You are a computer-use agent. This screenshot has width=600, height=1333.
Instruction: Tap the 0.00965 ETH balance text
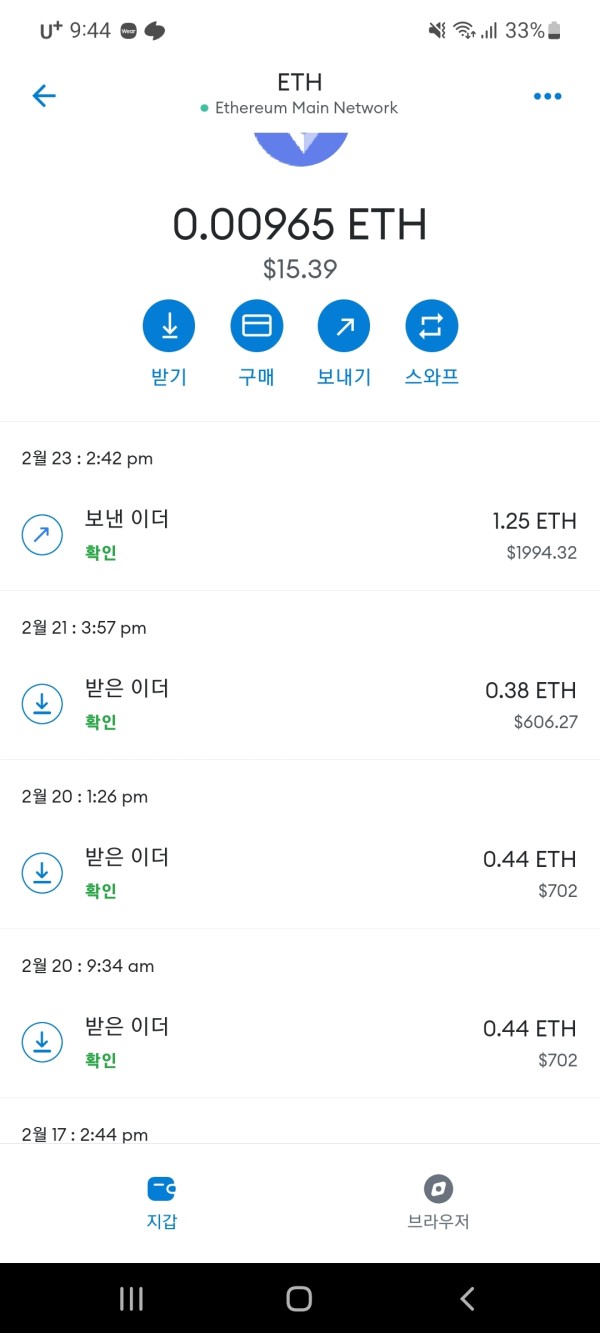coord(300,224)
